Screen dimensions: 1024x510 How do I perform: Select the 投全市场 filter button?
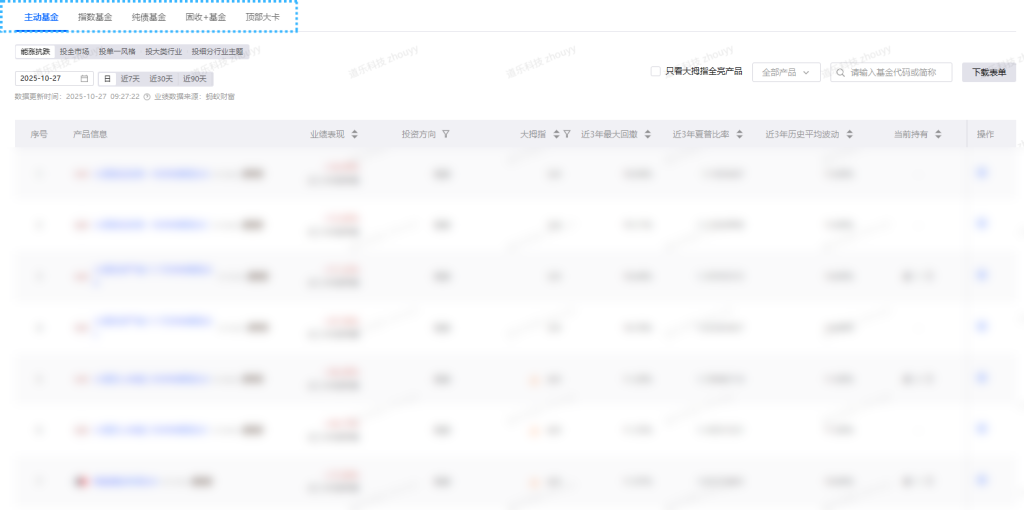pos(74,51)
